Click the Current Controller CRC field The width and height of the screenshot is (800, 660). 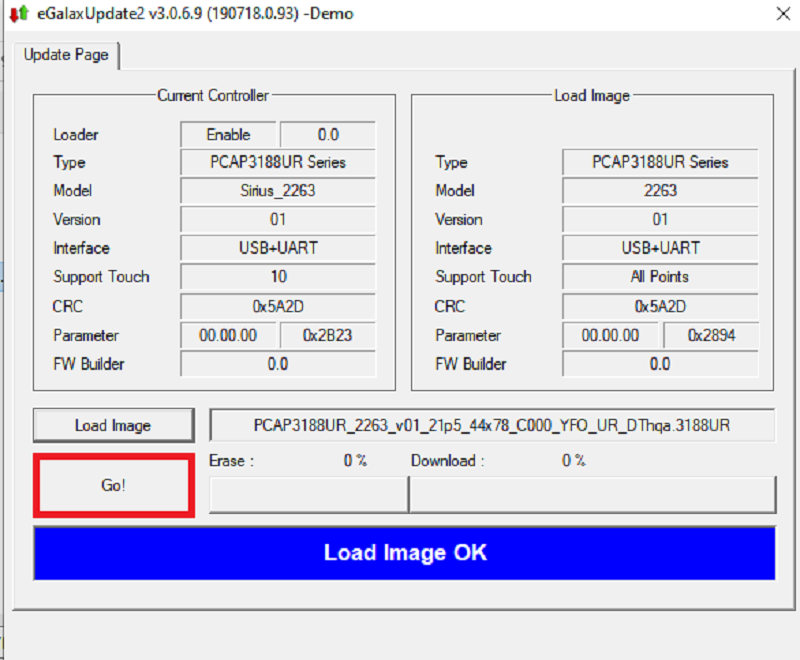pos(278,306)
